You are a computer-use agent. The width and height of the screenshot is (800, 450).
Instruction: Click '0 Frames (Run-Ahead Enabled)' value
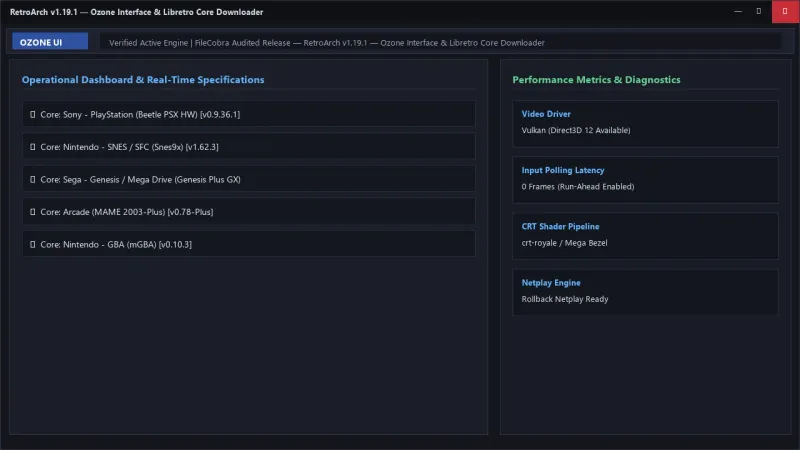pyautogui.click(x=578, y=187)
